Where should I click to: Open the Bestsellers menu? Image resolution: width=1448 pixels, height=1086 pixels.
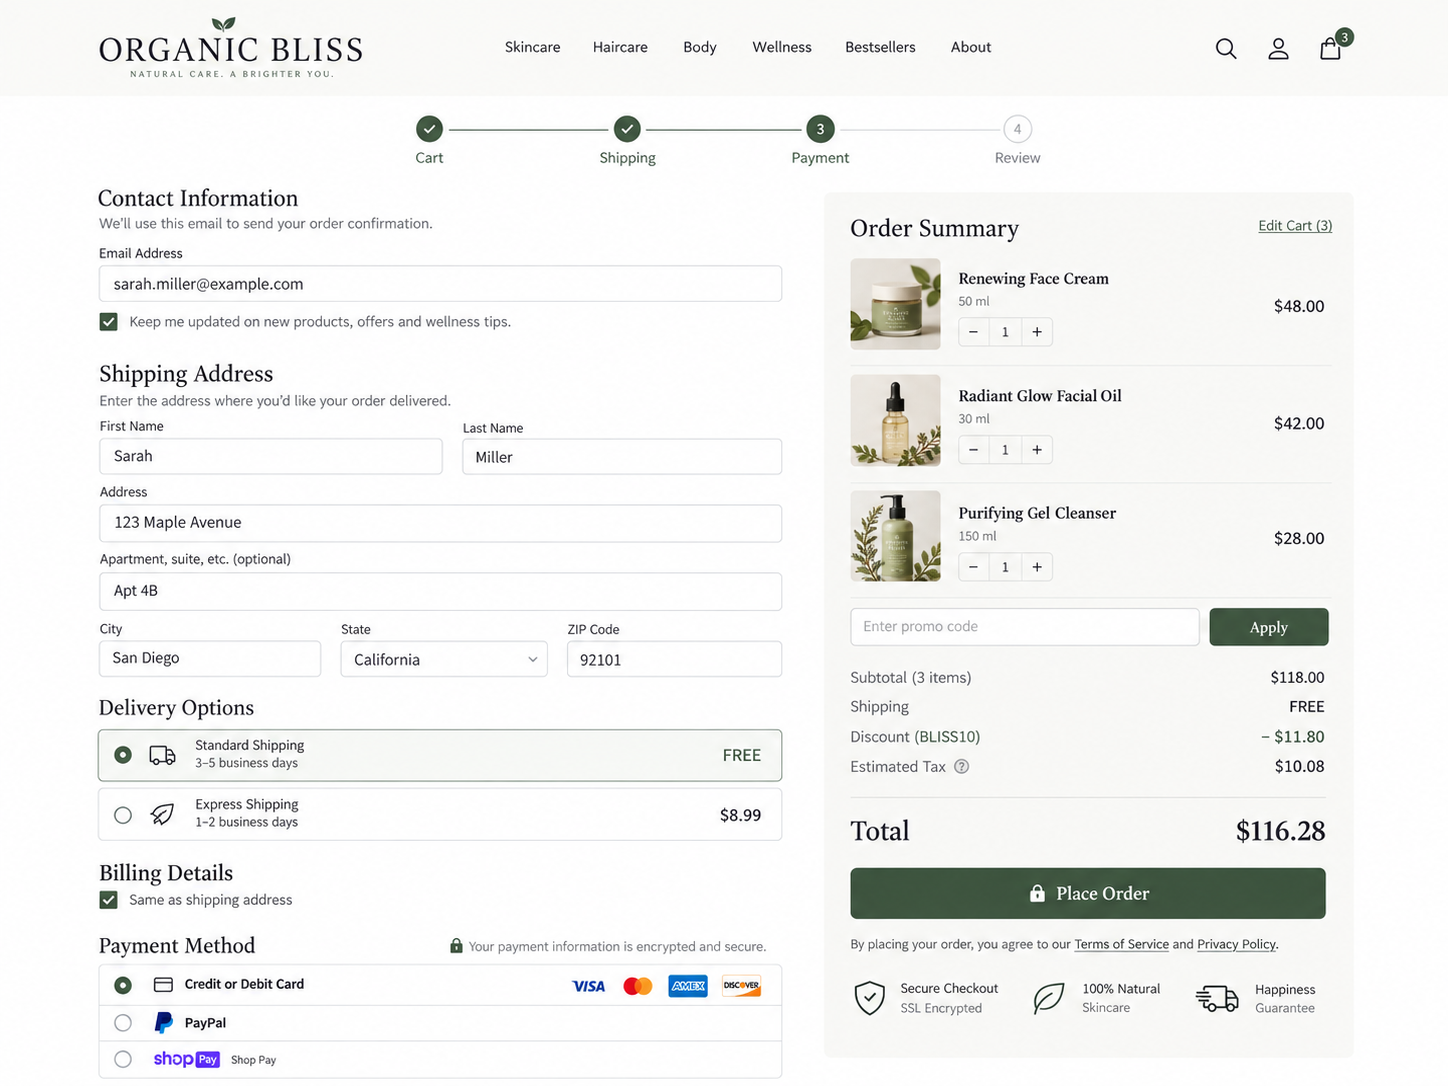coord(880,47)
